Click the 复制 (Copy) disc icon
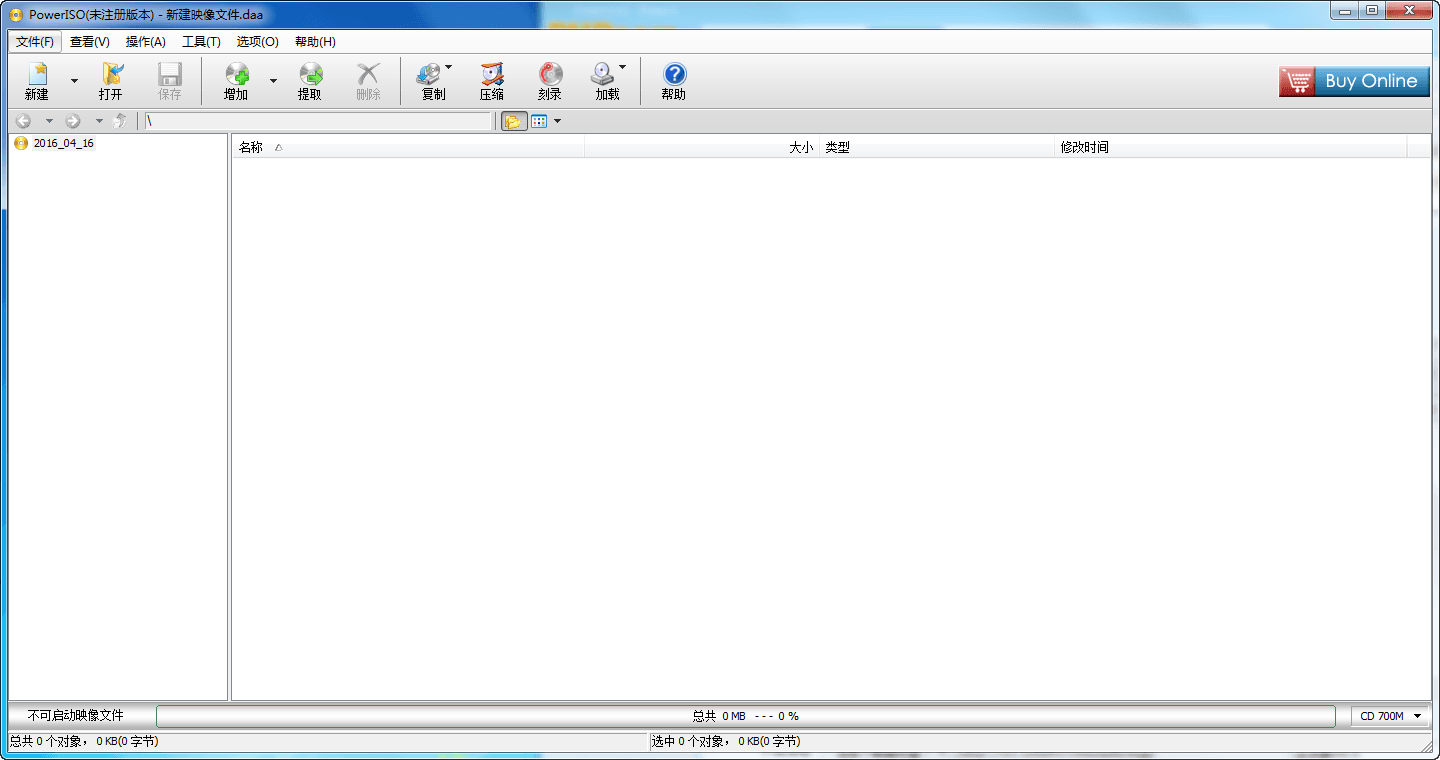Screen dimensions: 1440x760 coord(429,74)
